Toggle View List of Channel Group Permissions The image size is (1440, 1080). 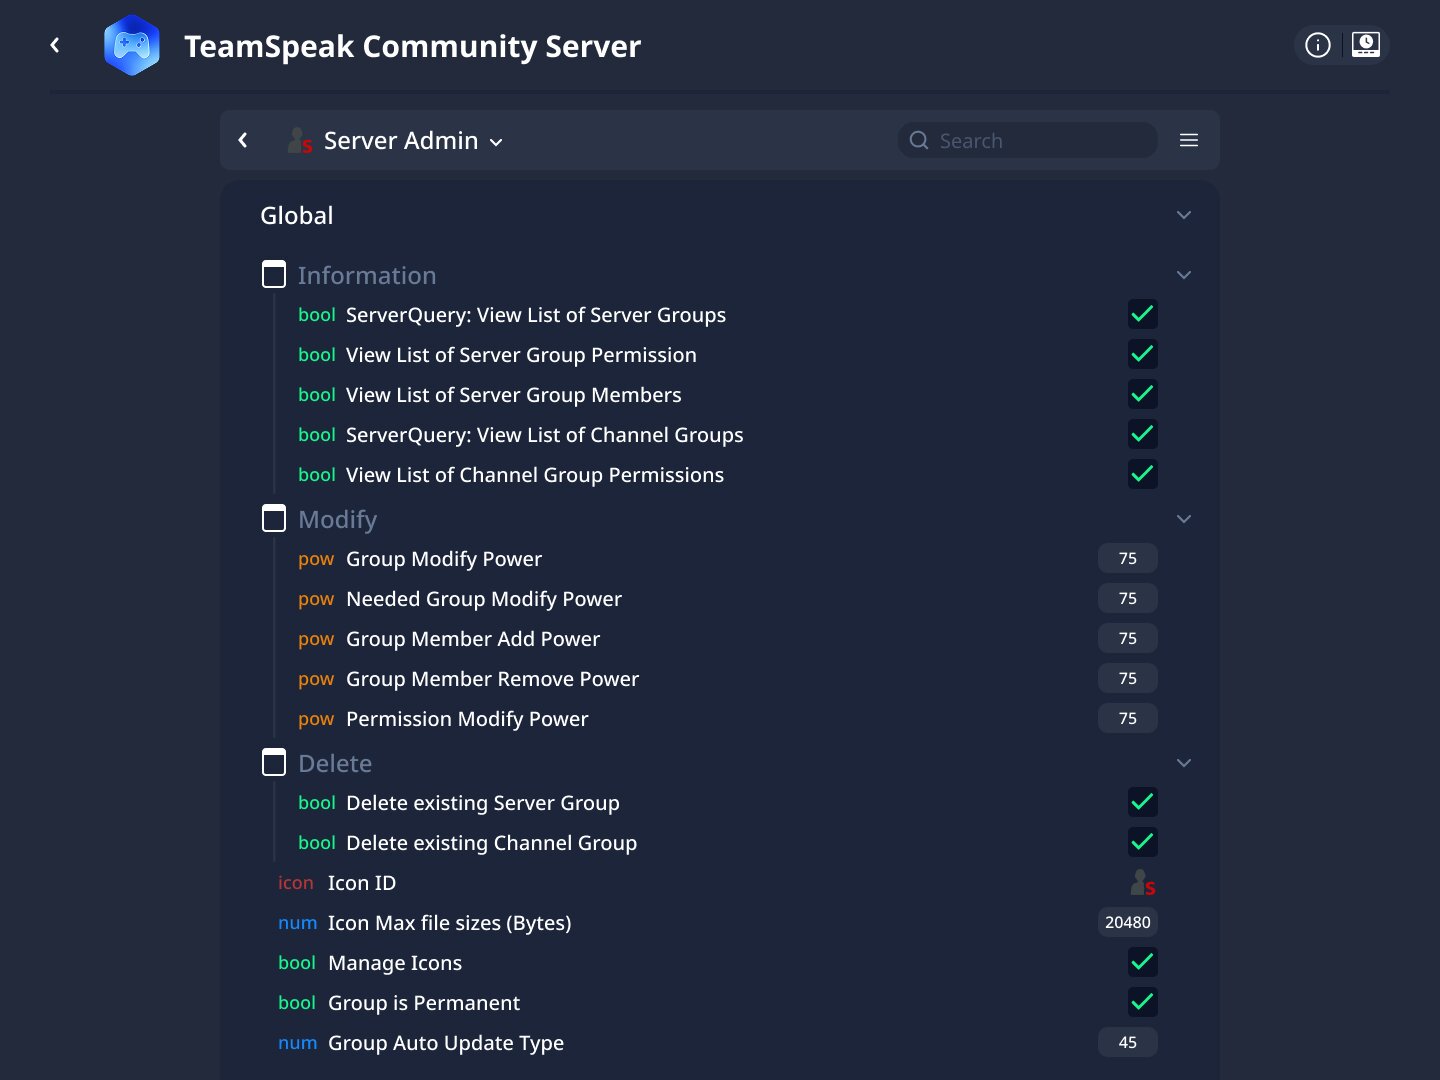1143,474
